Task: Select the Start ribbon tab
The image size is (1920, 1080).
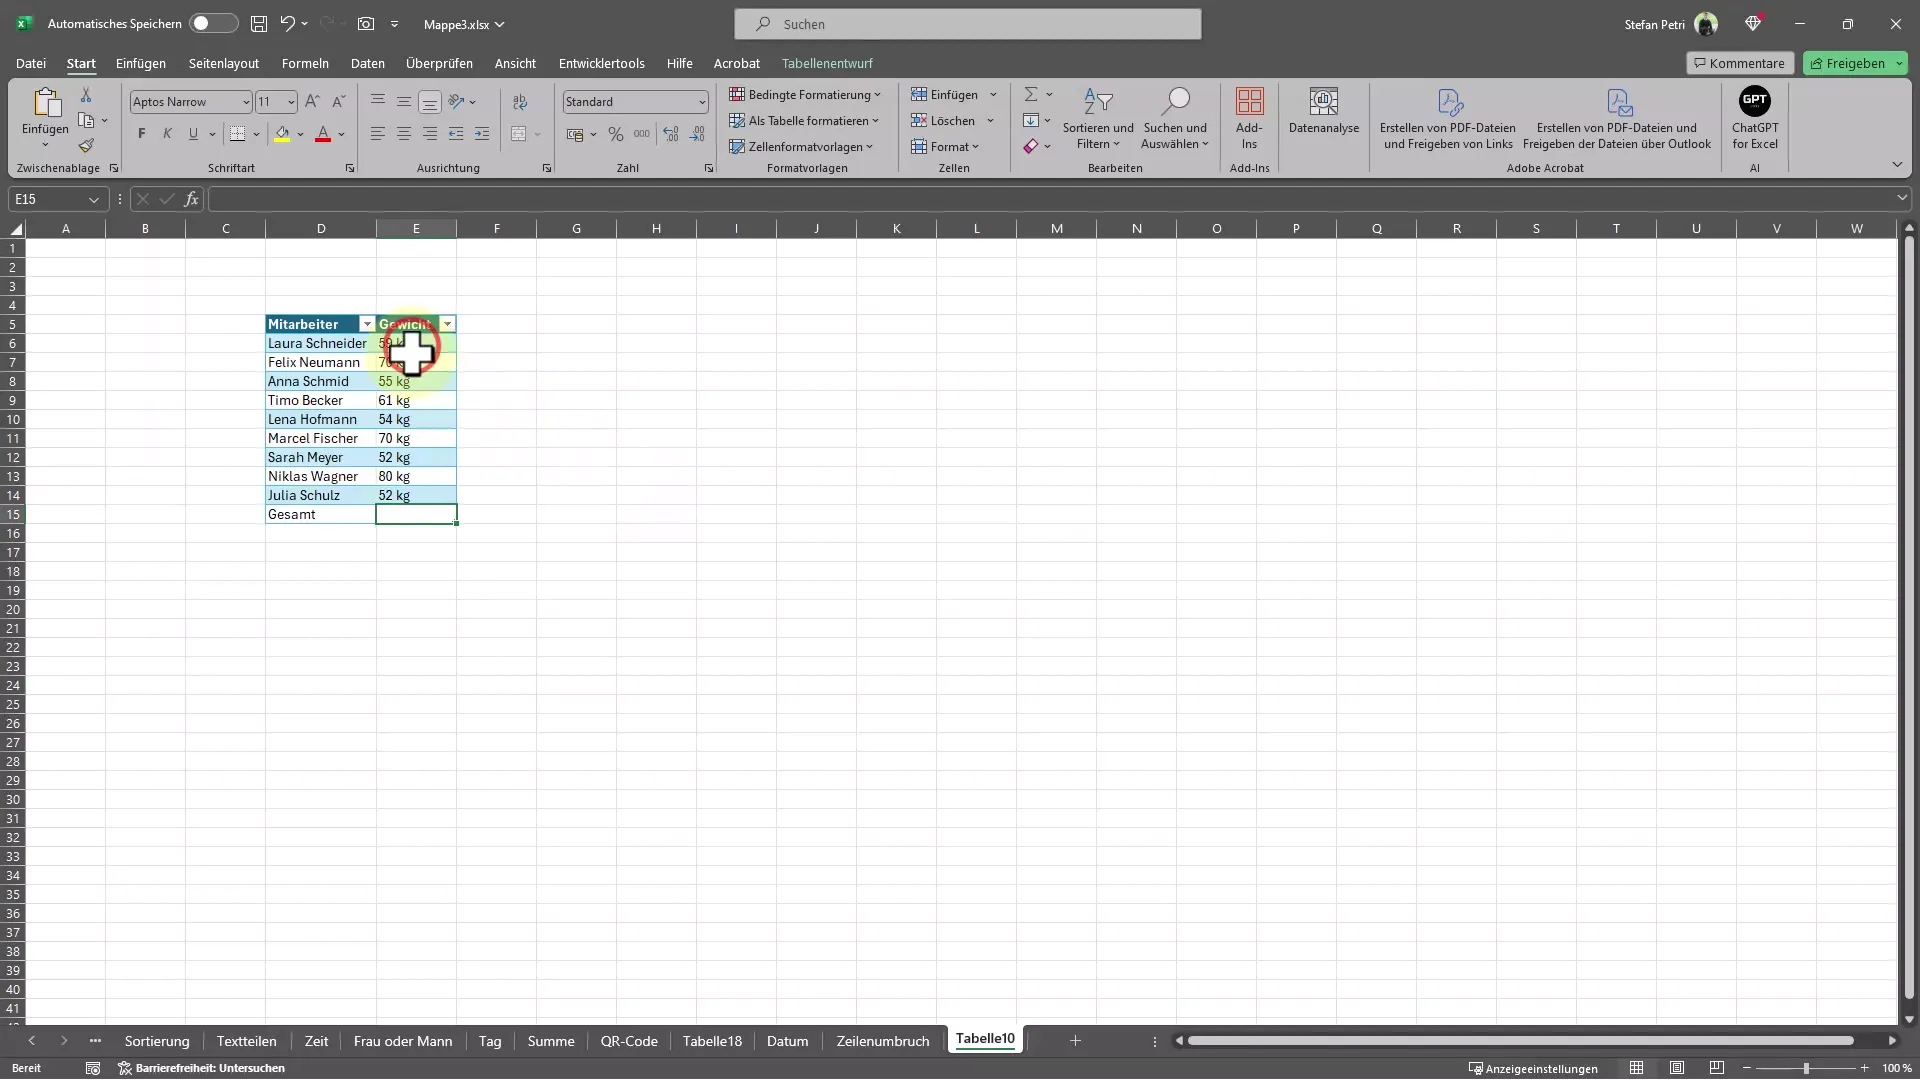Action: coord(80,63)
